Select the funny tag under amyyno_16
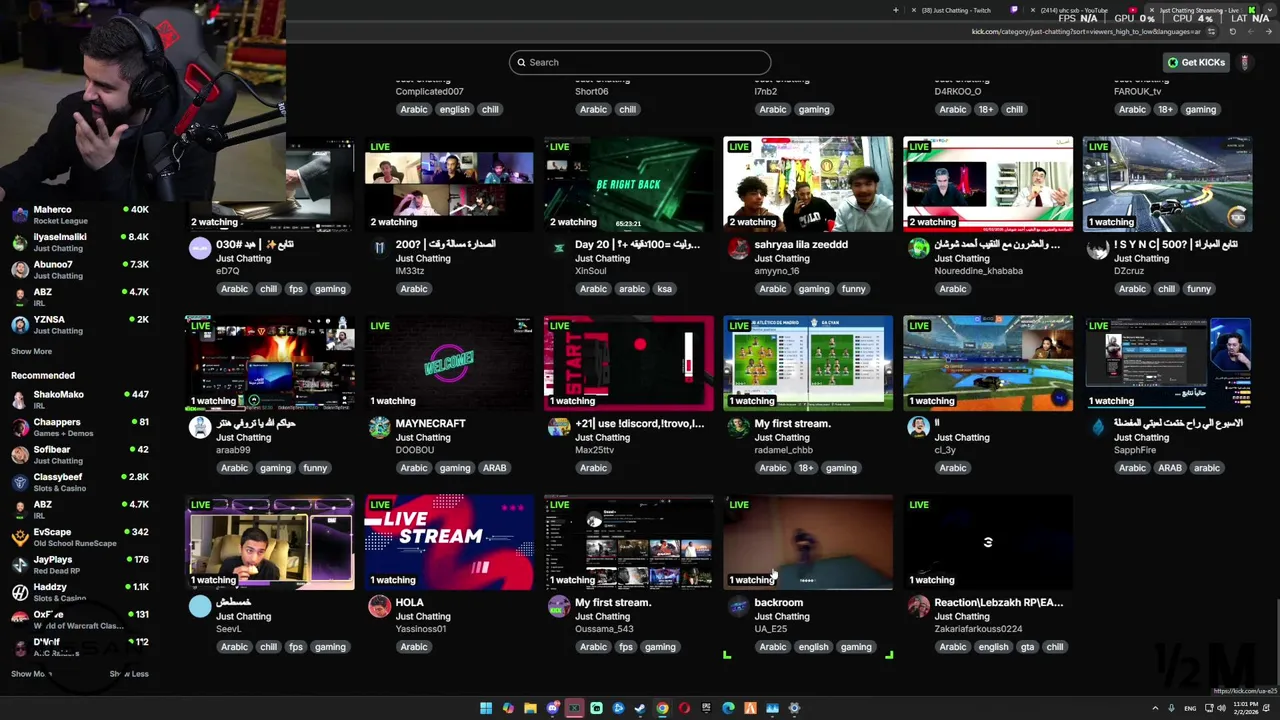Image resolution: width=1280 pixels, height=720 pixels. [x=853, y=289]
